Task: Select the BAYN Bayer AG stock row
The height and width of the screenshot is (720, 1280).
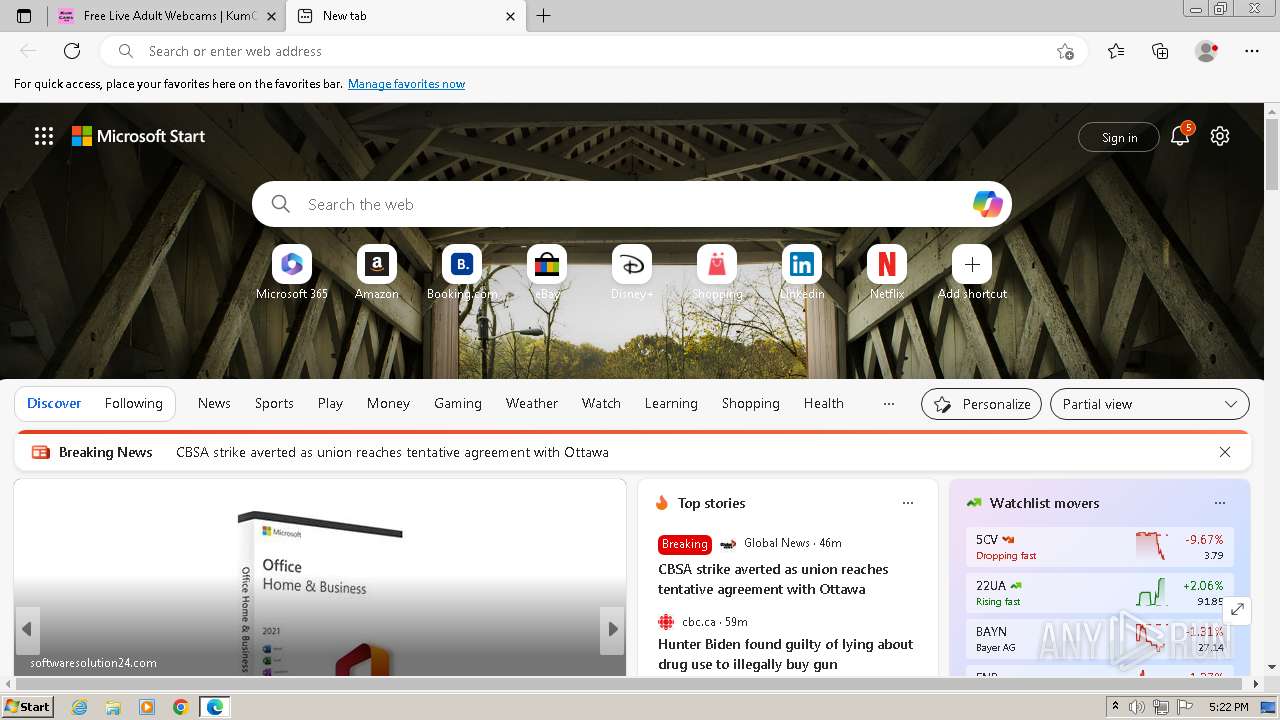Action: point(1100,639)
